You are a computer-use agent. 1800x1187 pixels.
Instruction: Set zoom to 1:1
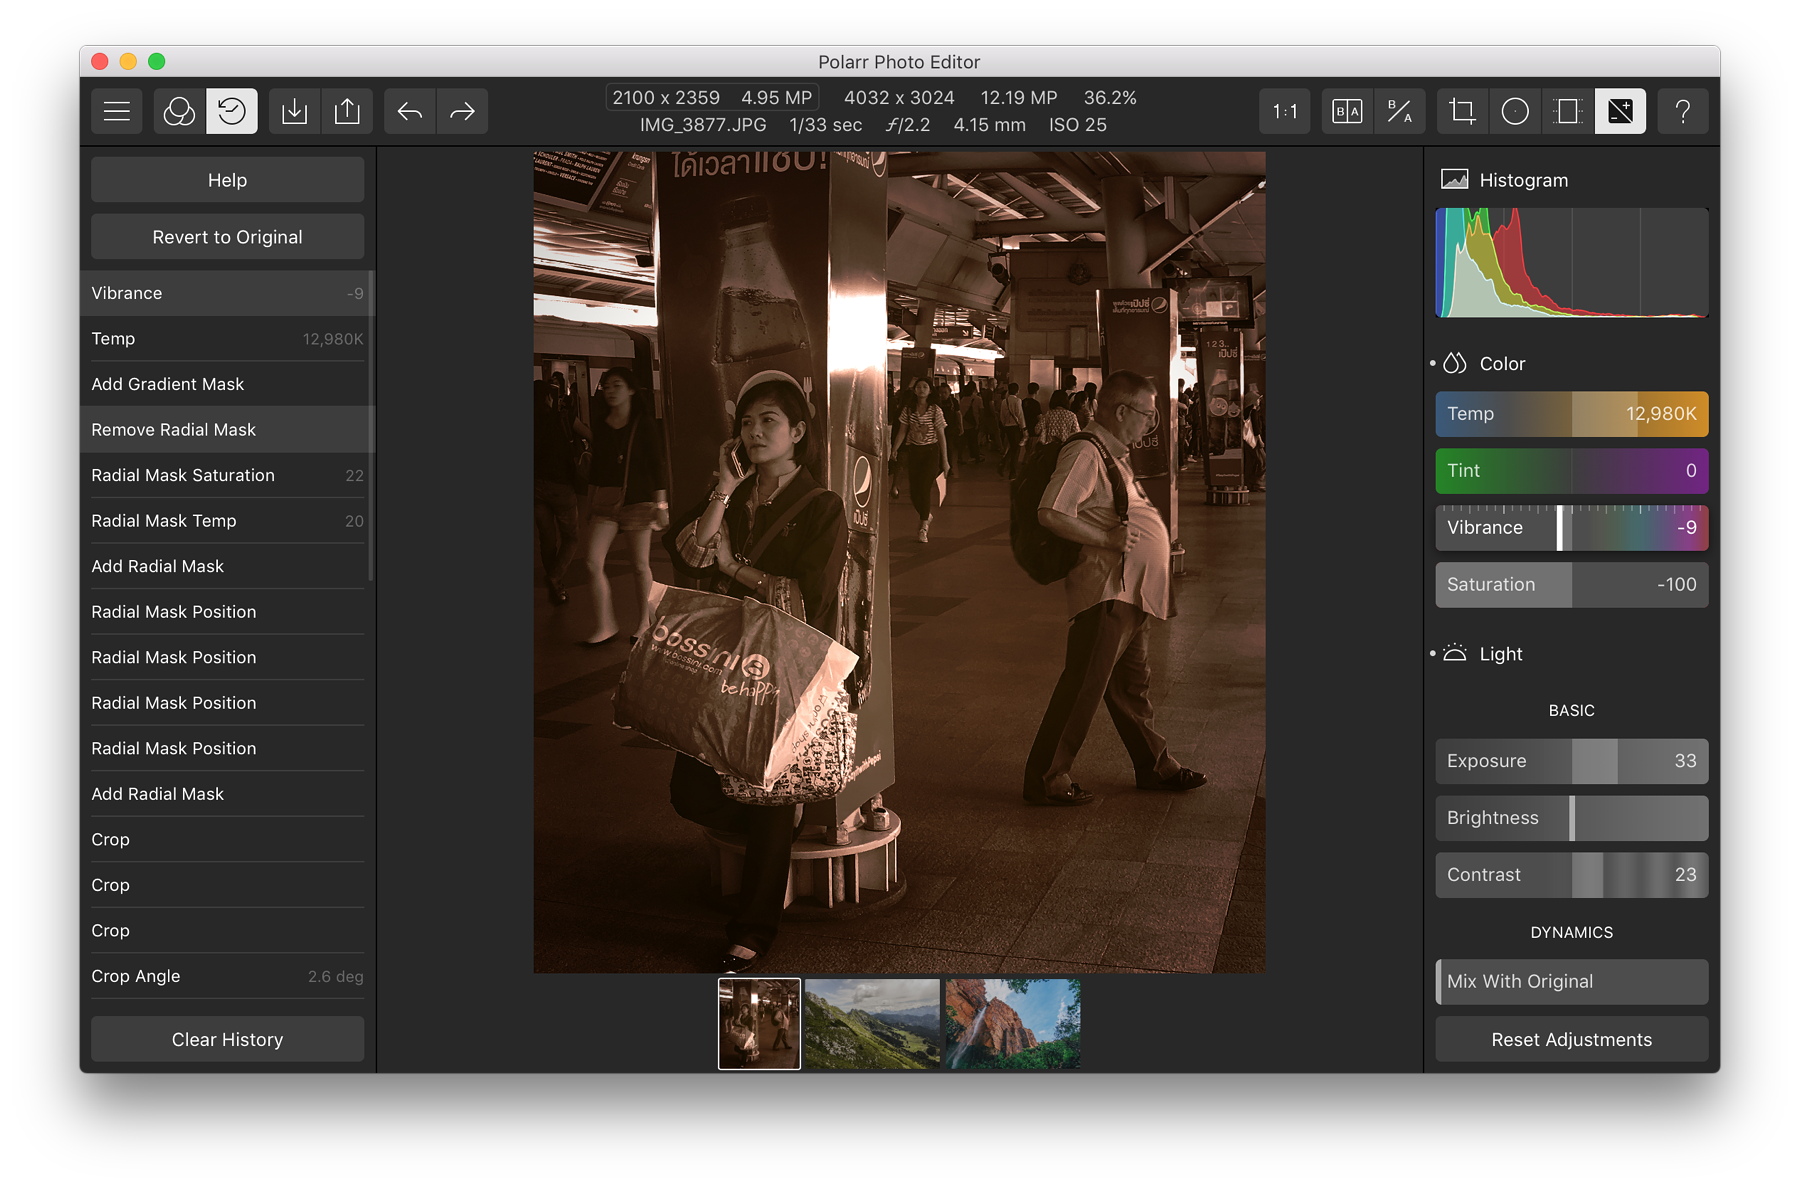[1285, 111]
